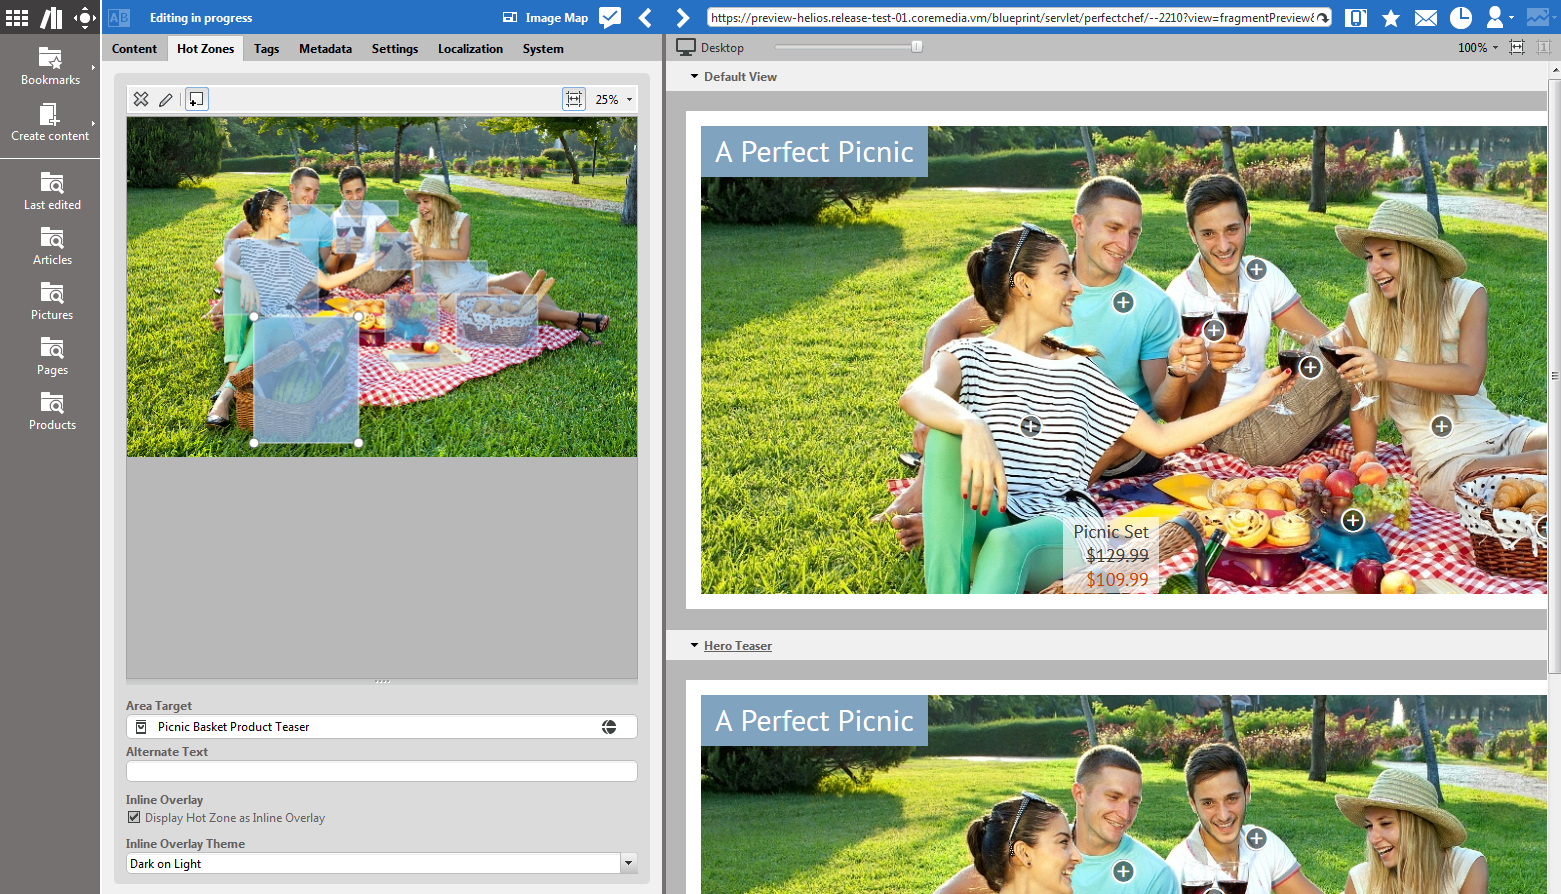
Task: Open the apps grid menu
Action: [x=17, y=17]
